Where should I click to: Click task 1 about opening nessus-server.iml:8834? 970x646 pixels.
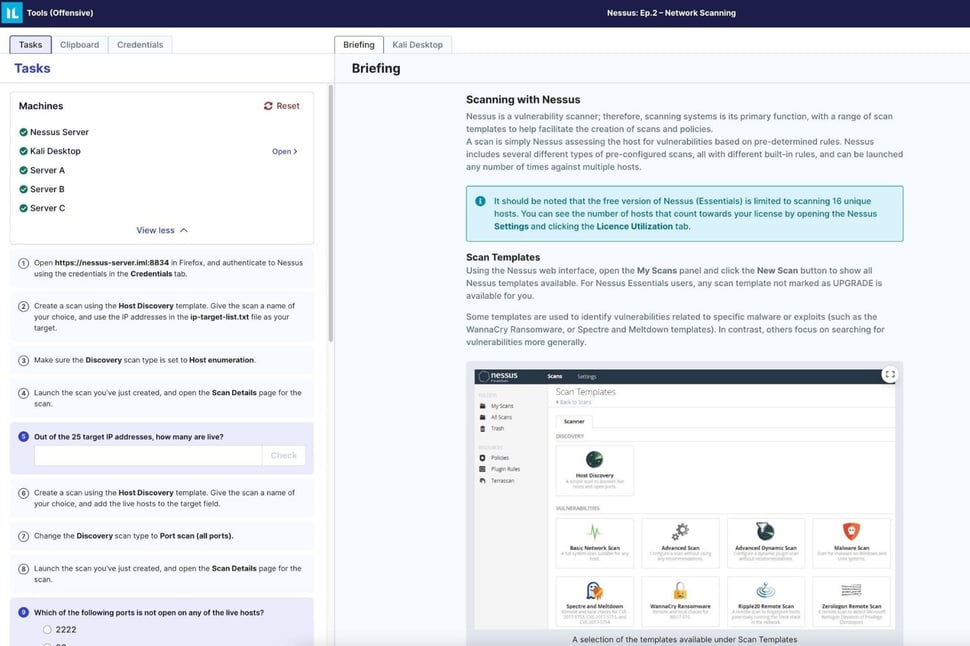click(x=161, y=268)
